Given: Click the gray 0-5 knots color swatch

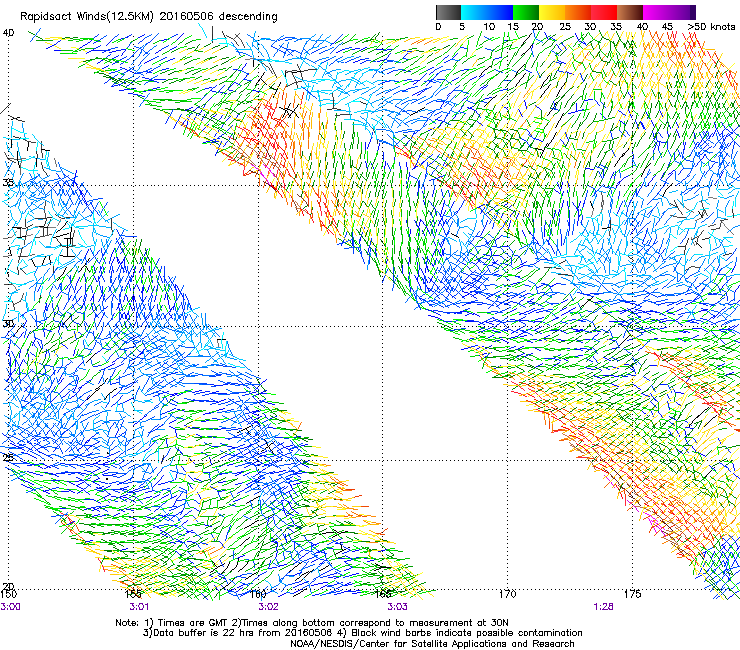Looking at the screenshot, I should tap(448, 12).
